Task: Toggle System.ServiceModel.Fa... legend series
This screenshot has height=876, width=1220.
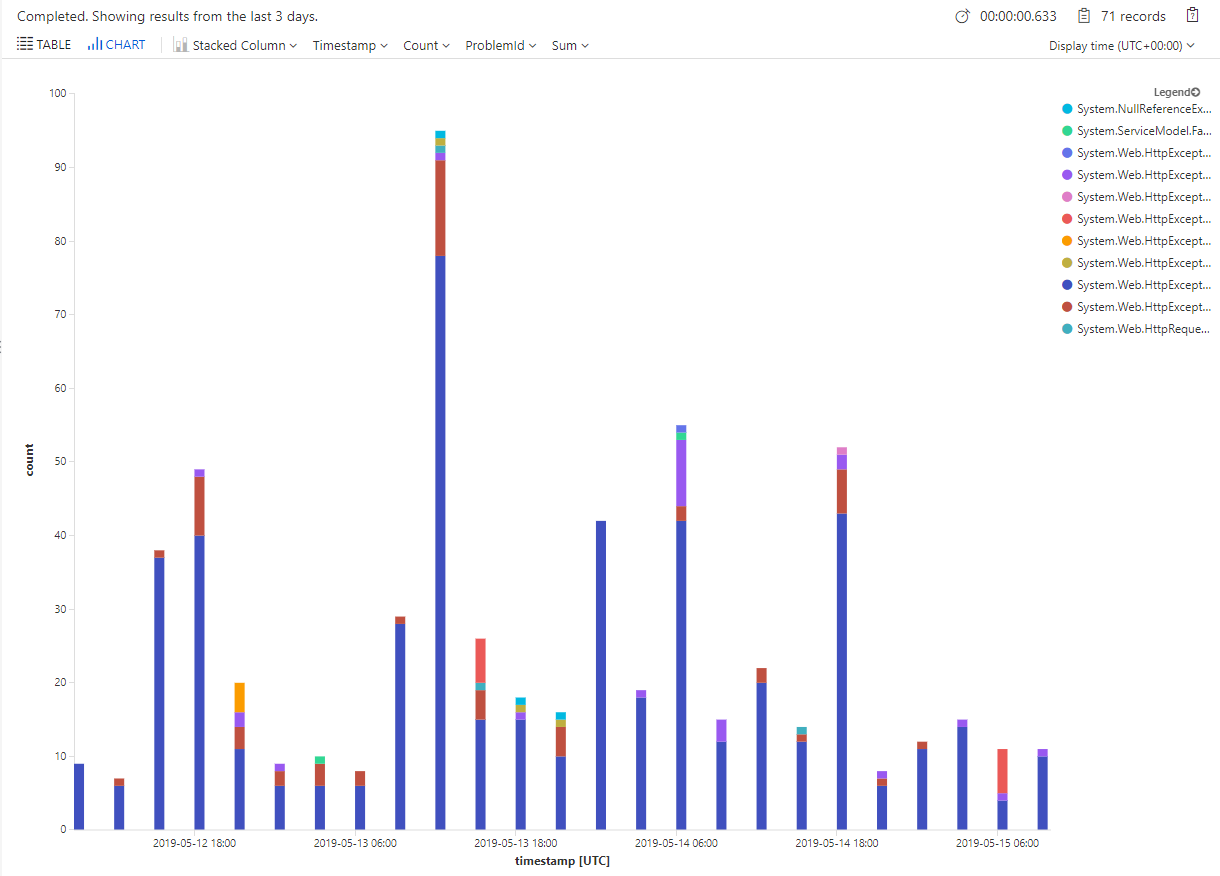Action: 1137,131
